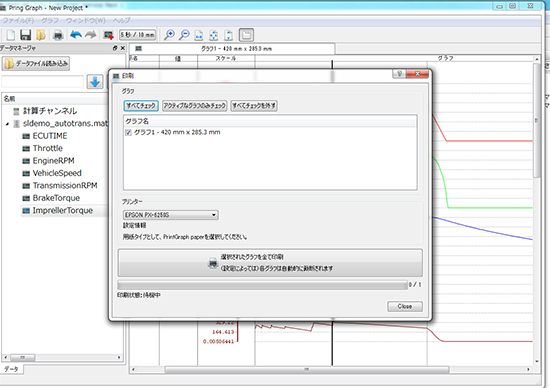
Task: Click the print progress bar
Action: pos(262,285)
